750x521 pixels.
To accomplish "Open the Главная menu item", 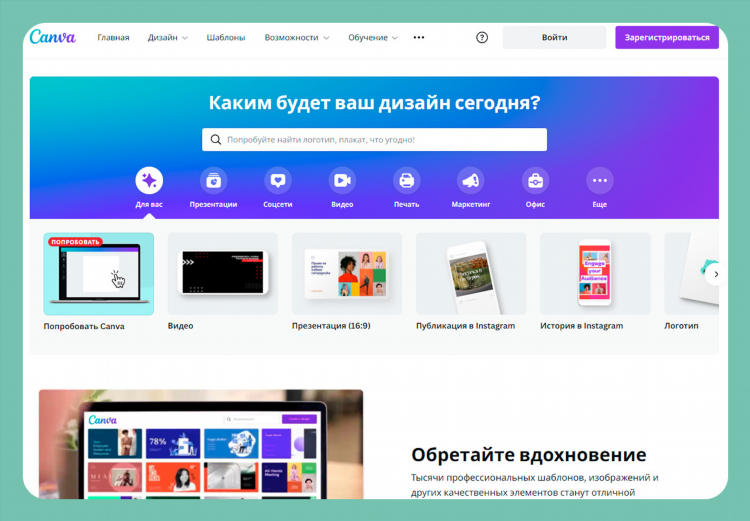I will click(113, 37).
